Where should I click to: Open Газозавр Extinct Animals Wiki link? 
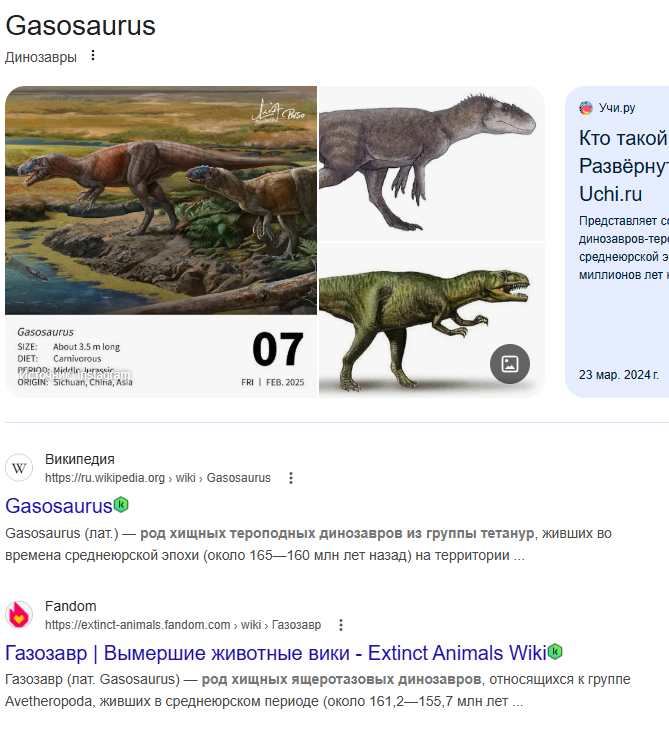[276, 653]
